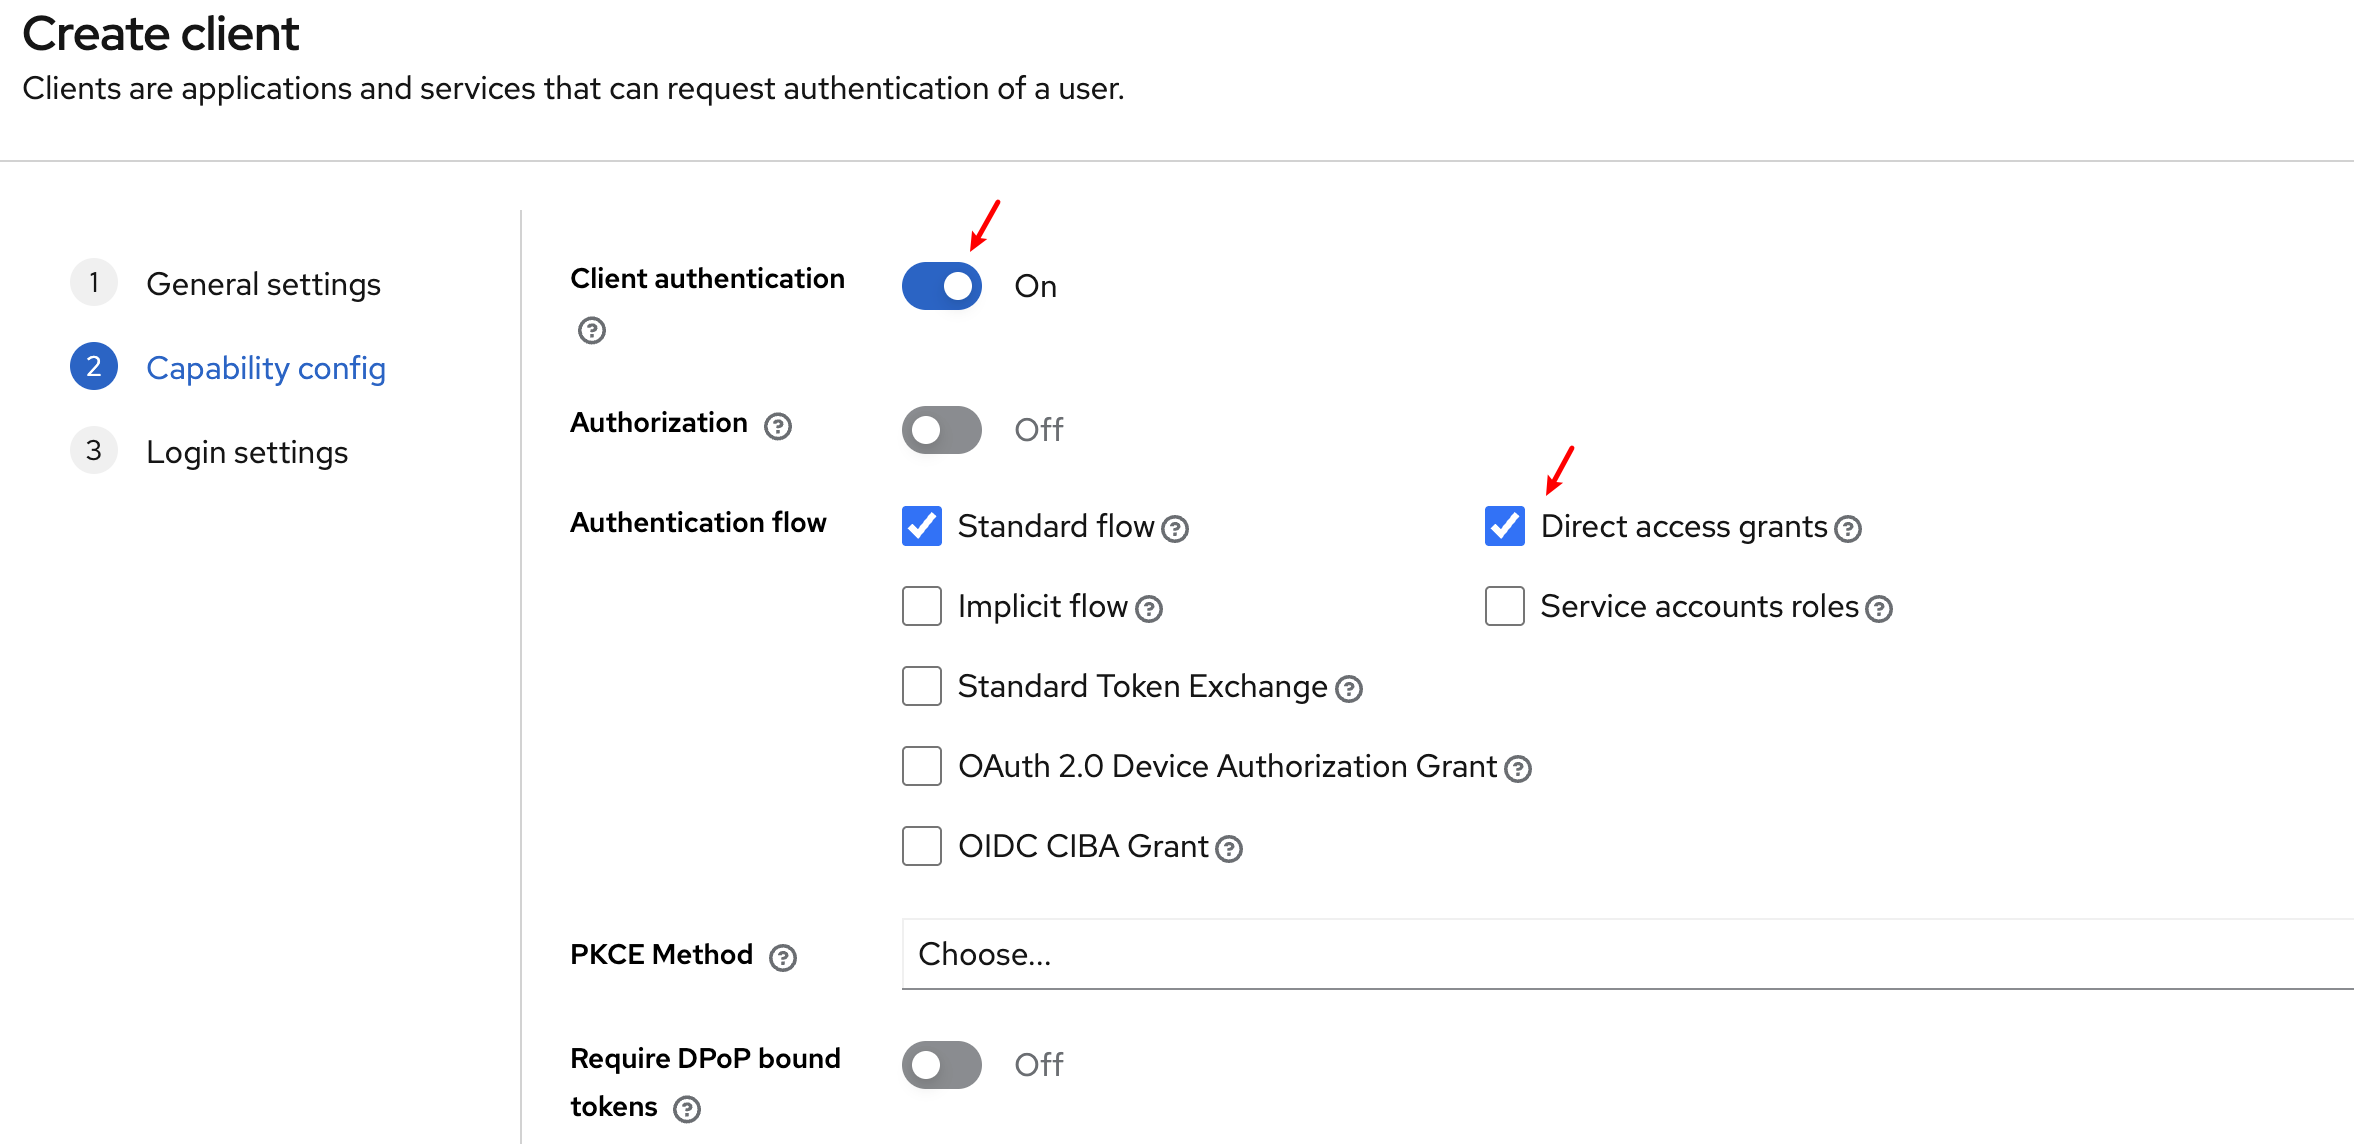View OAuth 2.0 Device Authorization Grant help icon

[1518, 769]
